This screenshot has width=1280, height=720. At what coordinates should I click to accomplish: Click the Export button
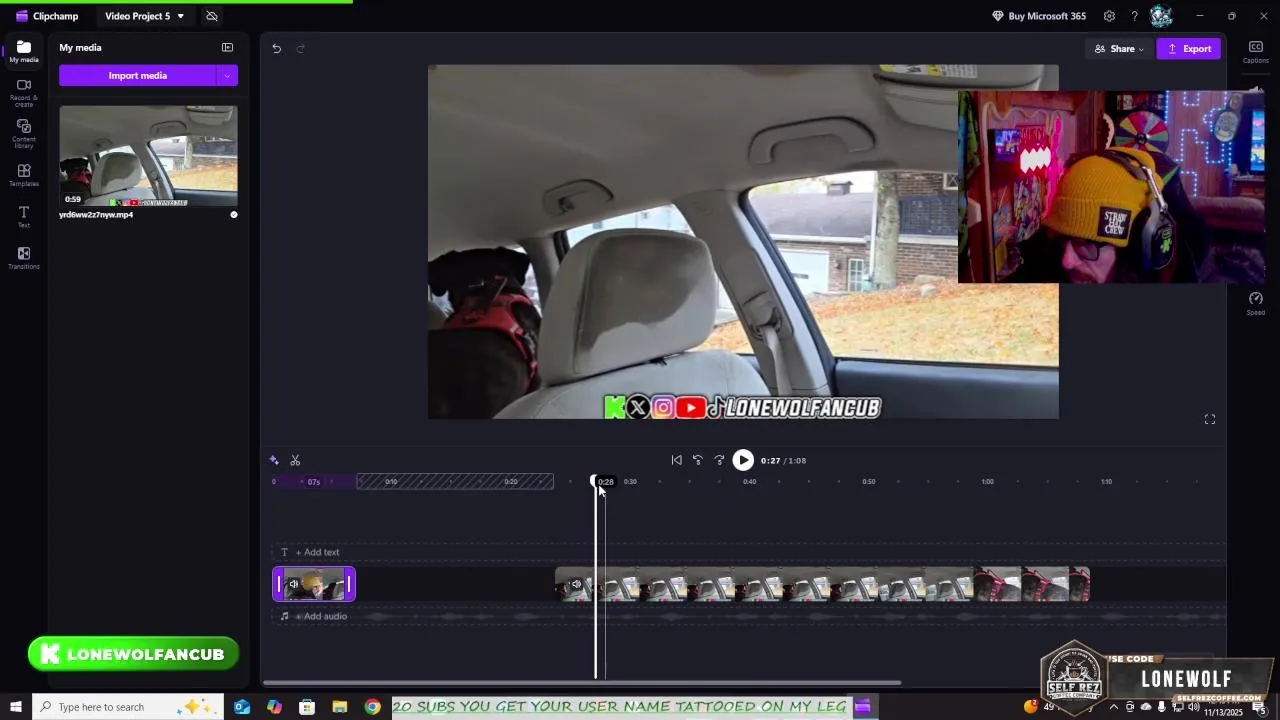[x=1189, y=49]
